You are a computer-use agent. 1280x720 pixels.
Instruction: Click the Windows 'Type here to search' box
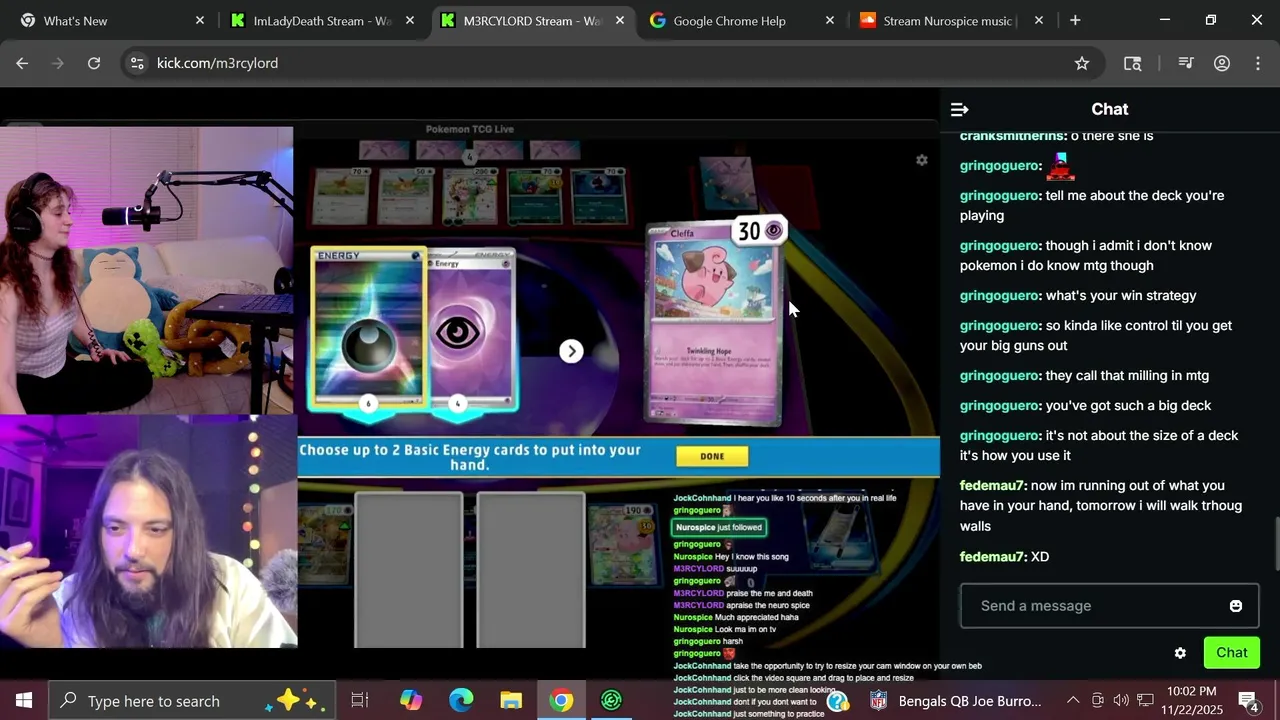point(190,701)
